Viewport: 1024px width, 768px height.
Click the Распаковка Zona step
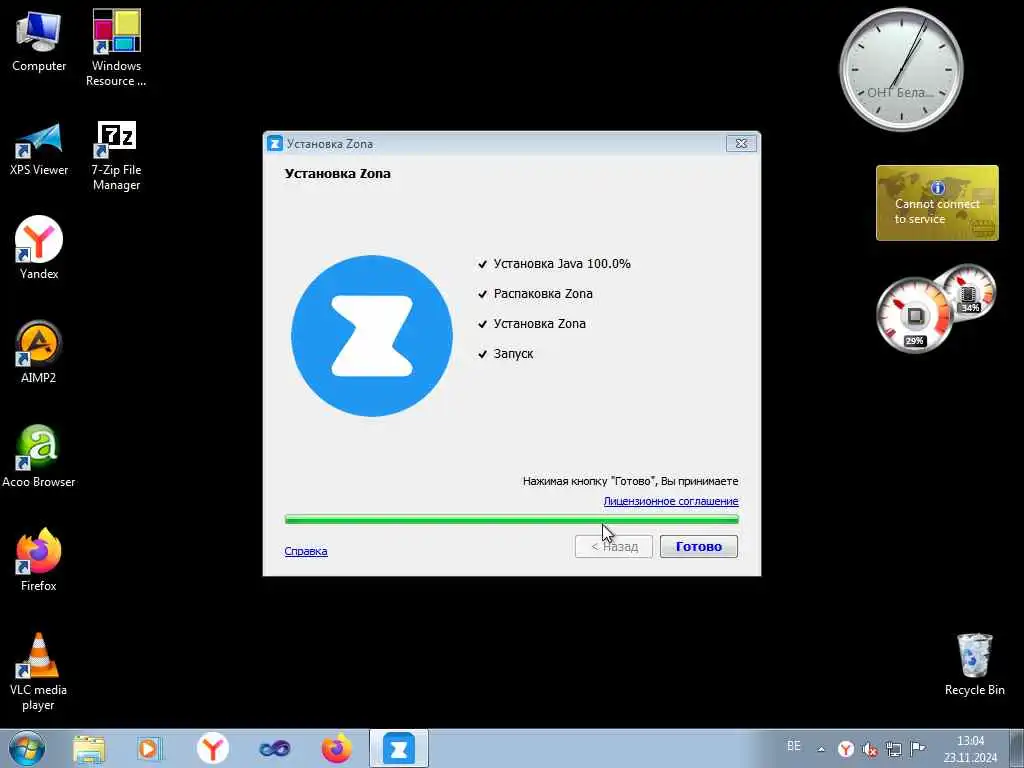(x=536, y=294)
